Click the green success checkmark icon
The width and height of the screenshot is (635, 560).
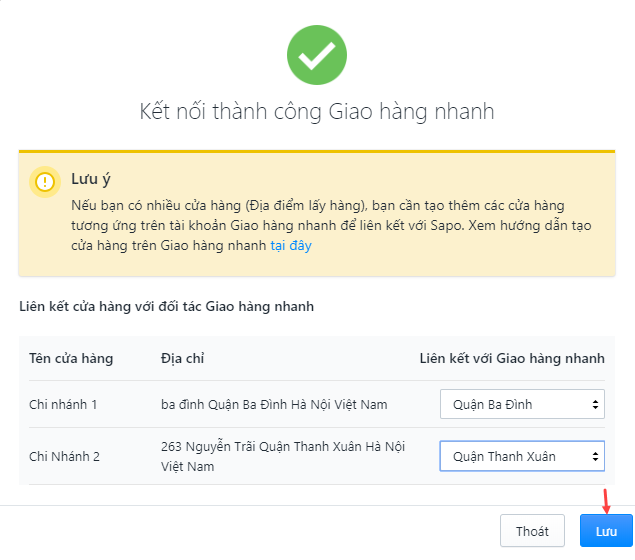coord(317,55)
